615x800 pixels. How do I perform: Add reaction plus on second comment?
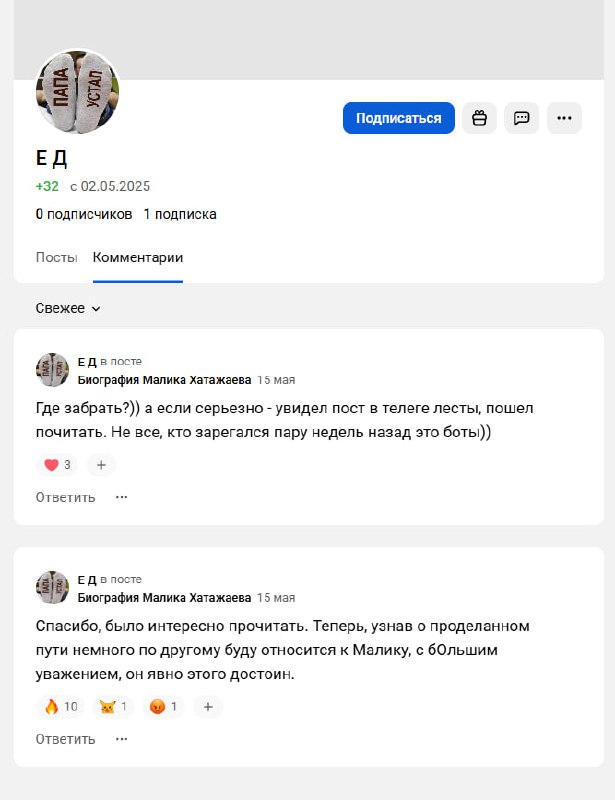[207, 707]
